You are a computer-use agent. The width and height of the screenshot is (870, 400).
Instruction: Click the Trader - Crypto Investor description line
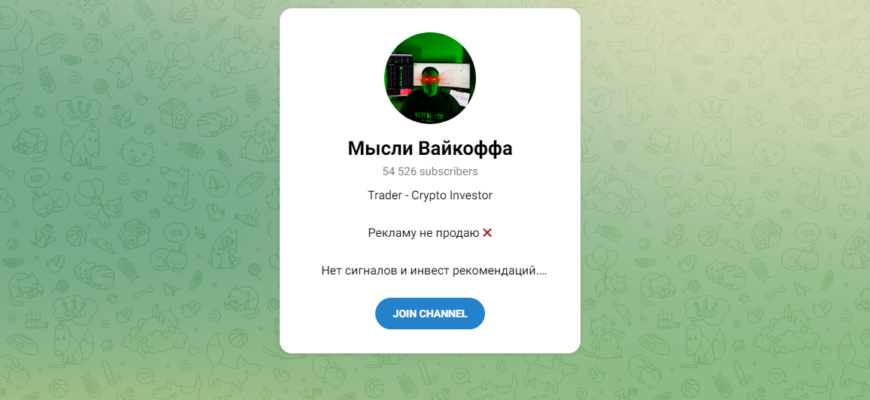point(430,195)
